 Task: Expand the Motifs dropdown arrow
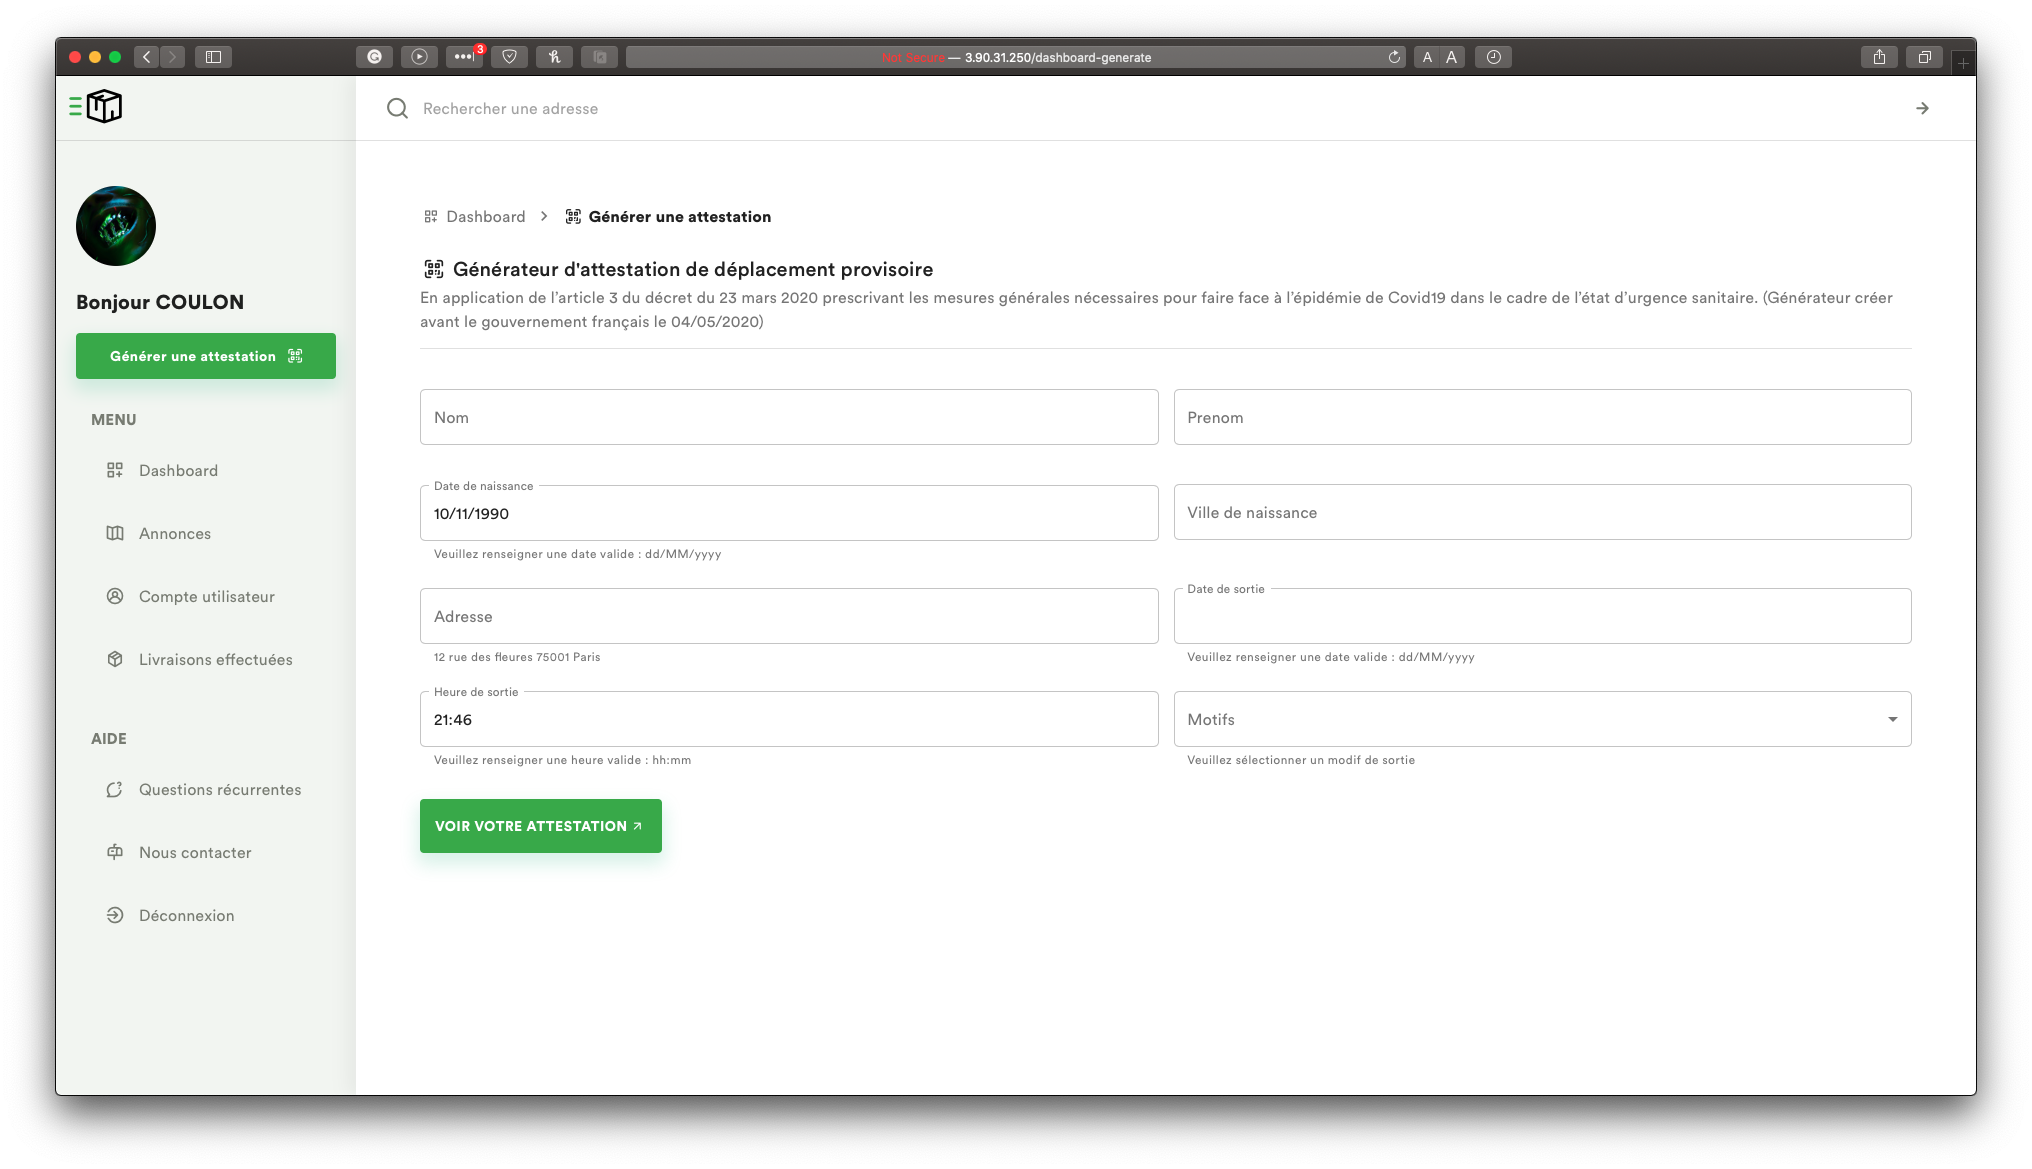coord(1892,719)
